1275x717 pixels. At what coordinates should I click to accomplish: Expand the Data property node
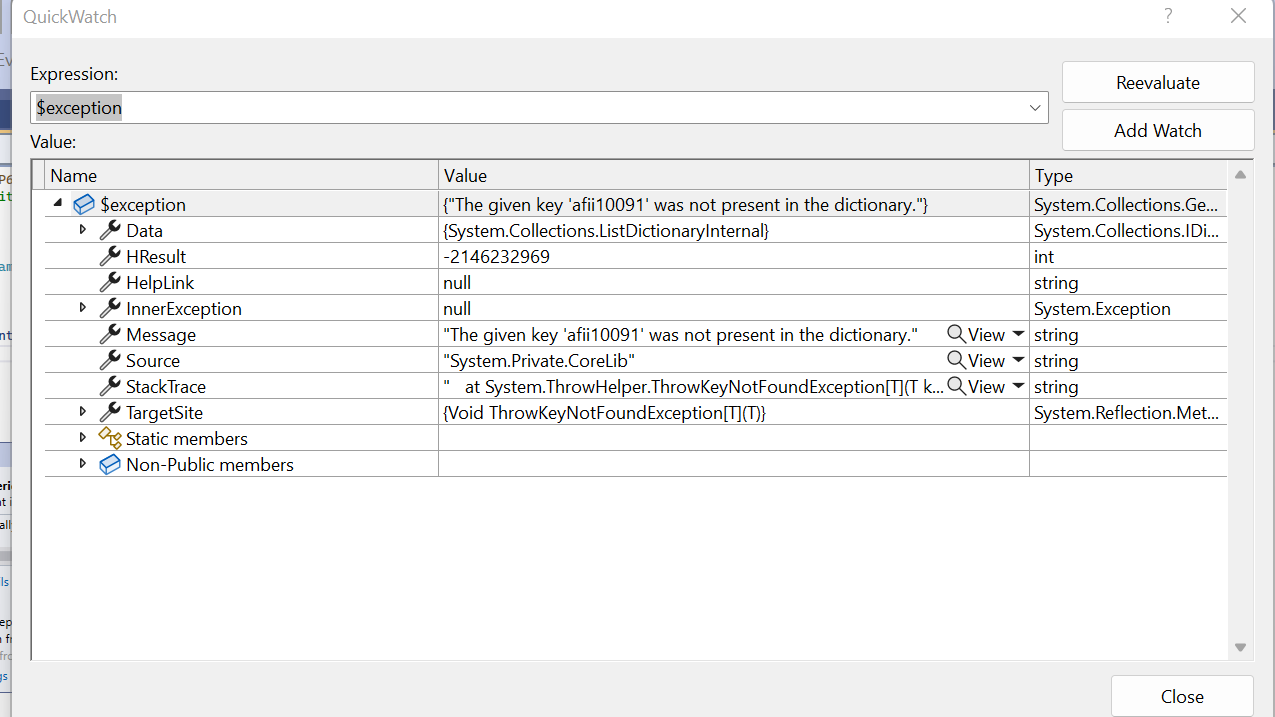[x=83, y=231]
